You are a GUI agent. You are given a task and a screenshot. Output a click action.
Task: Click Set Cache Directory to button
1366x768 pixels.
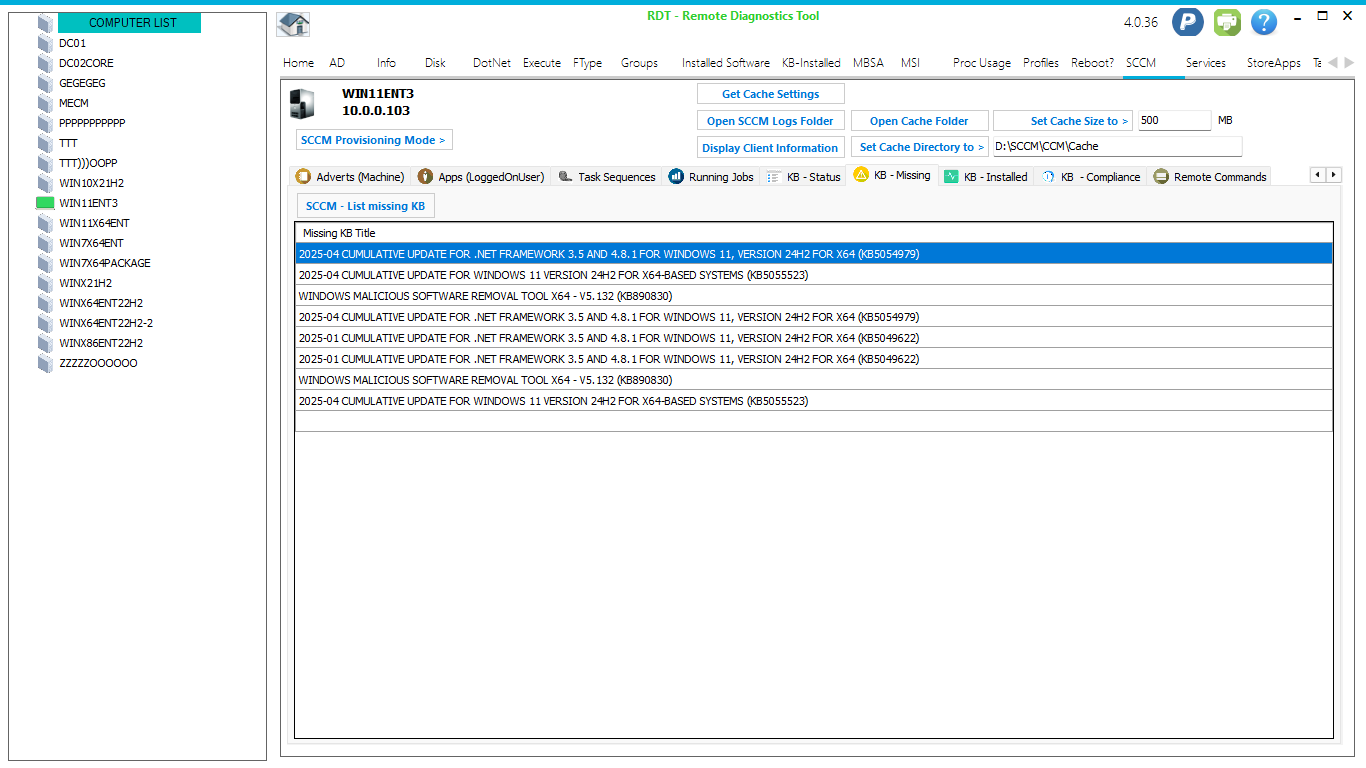(x=919, y=147)
